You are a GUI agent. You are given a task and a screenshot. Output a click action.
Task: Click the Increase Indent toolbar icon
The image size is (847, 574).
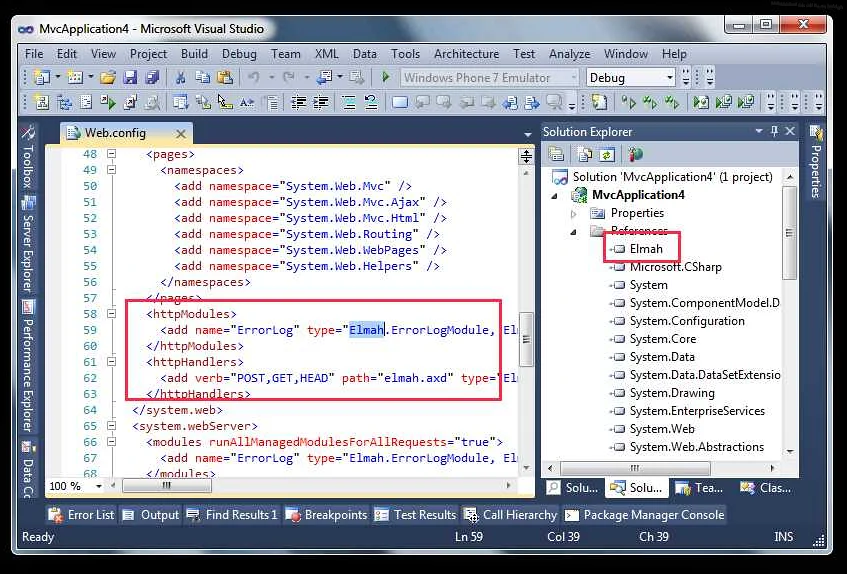click(x=321, y=102)
